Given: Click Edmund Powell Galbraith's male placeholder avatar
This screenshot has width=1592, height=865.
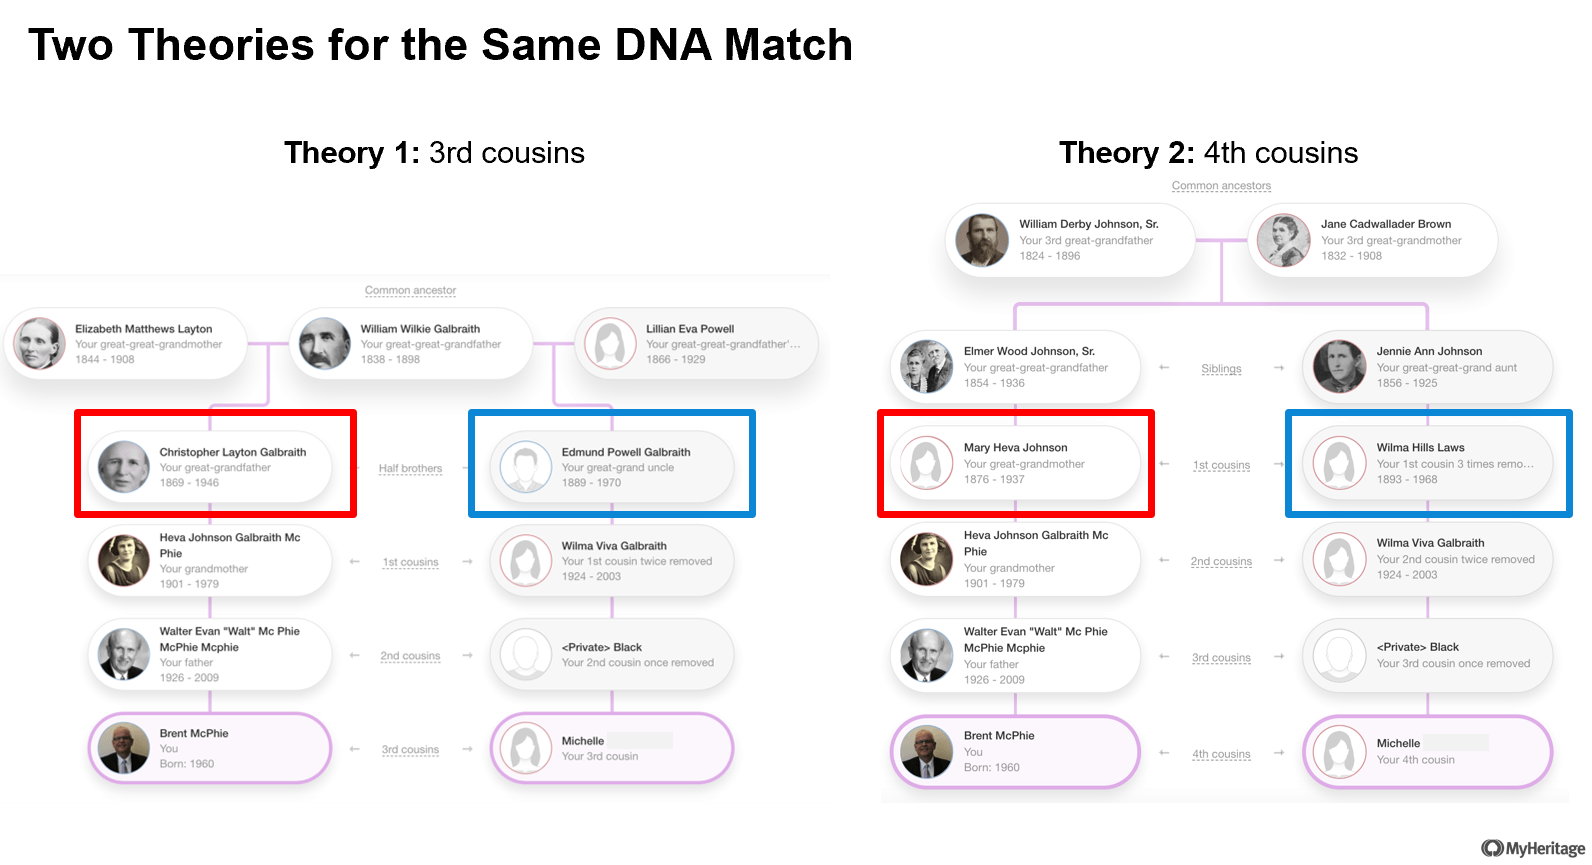Looking at the screenshot, I should [526, 467].
